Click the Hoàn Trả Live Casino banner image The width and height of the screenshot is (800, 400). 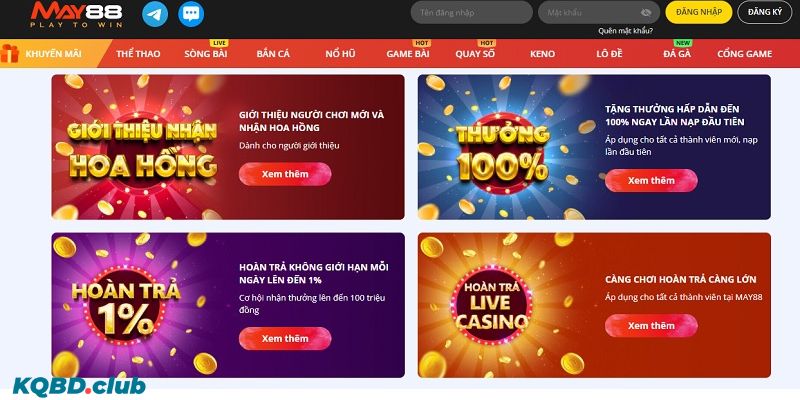[x=492, y=305]
